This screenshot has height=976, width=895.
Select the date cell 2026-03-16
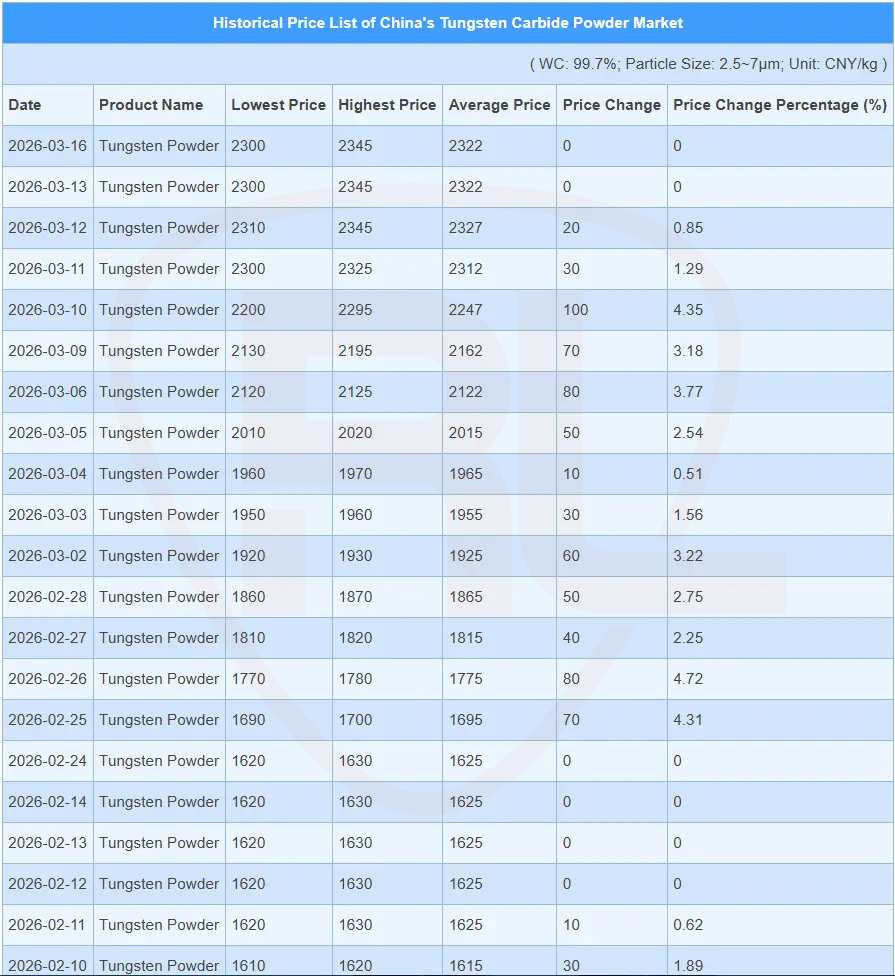[x=47, y=146]
